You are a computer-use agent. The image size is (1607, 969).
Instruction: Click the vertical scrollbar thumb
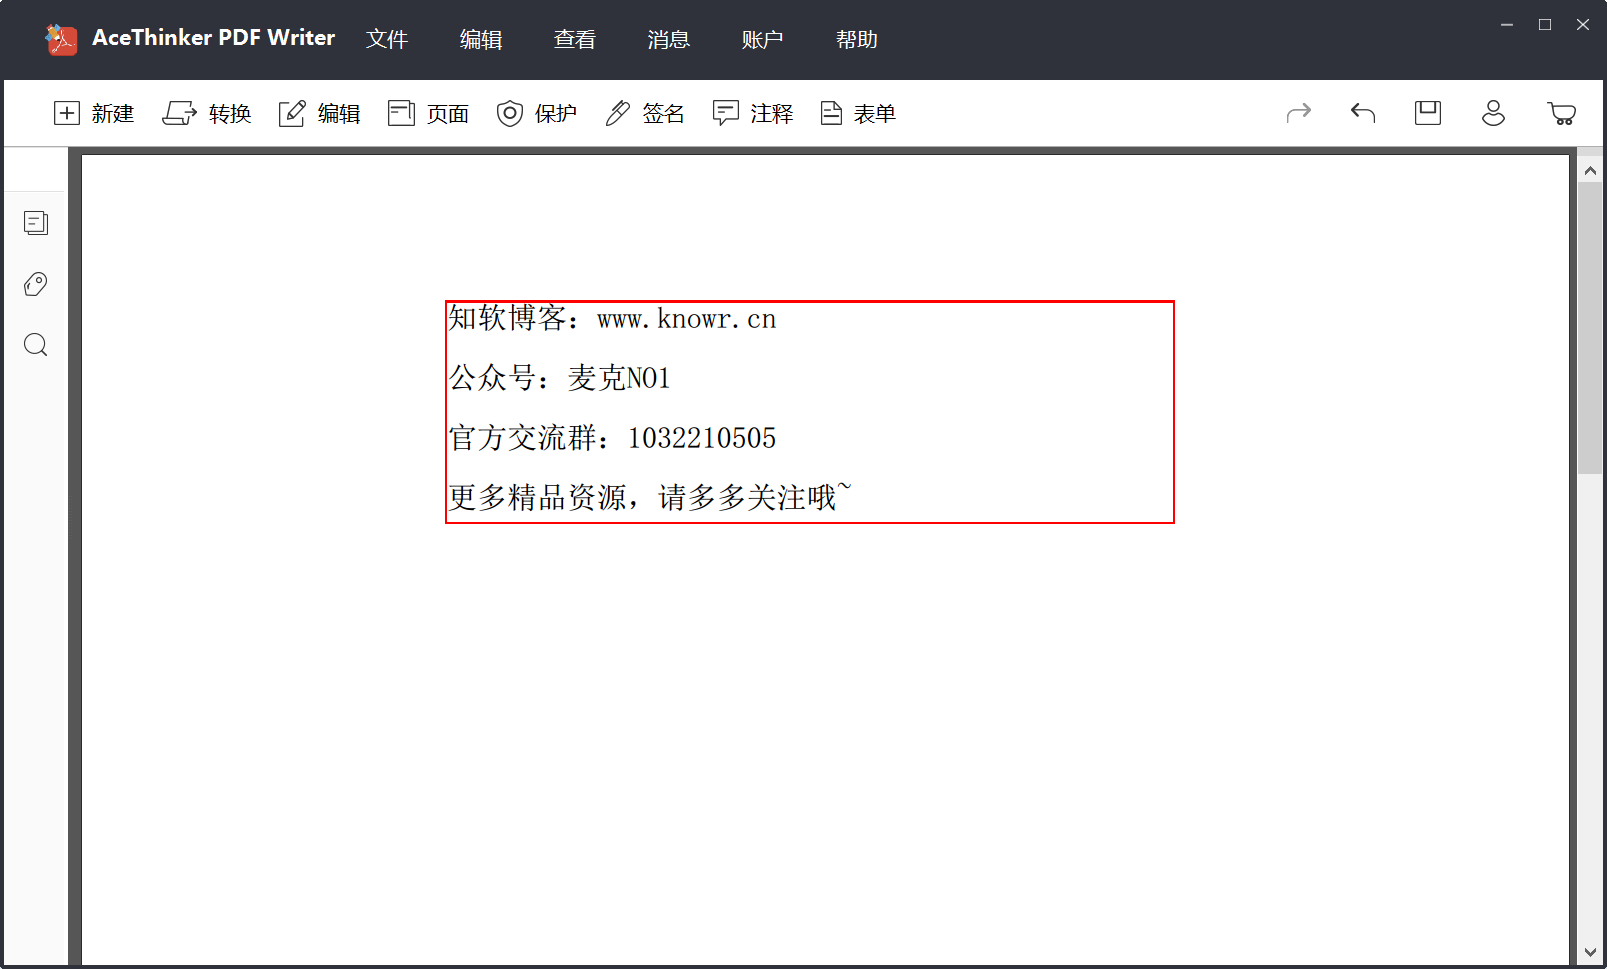(x=1590, y=328)
